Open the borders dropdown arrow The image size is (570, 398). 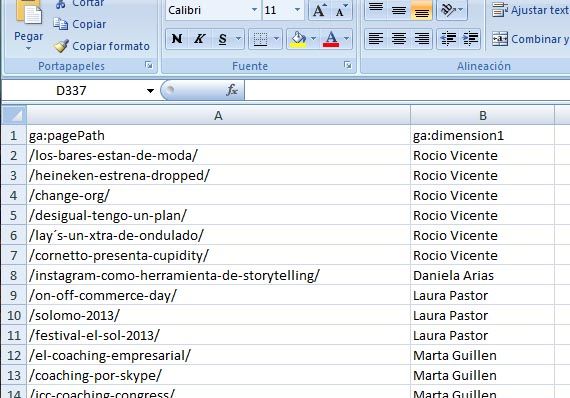[x=276, y=39]
